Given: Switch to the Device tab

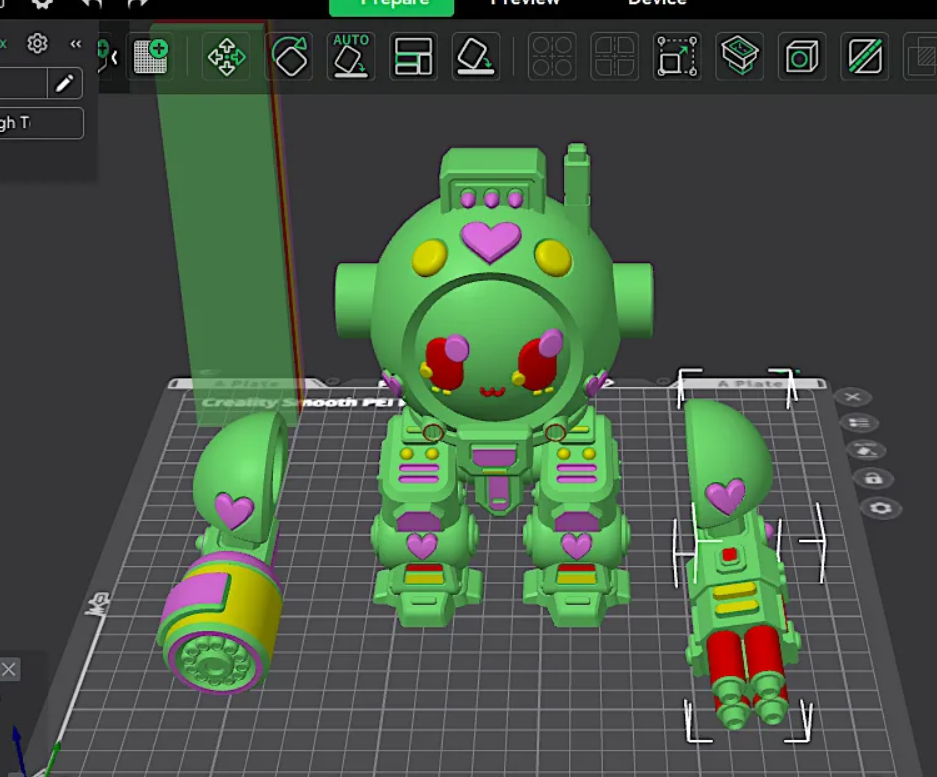Looking at the screenshot, I should [656, 4].
